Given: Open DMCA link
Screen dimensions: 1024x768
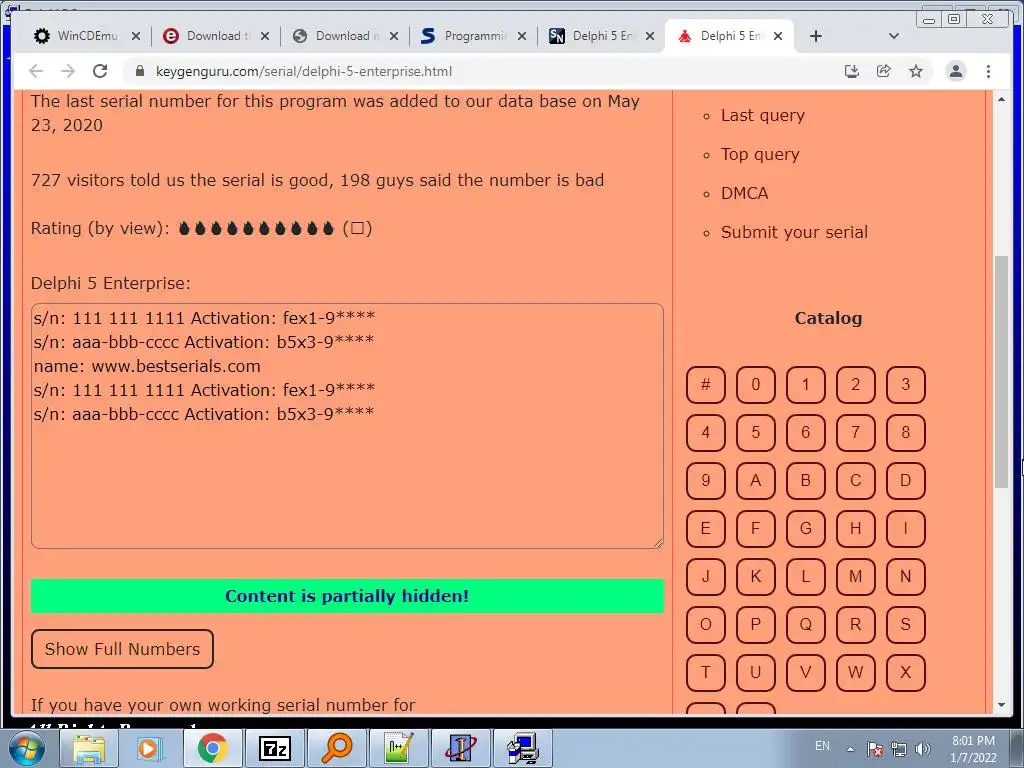Looking at the screenshot, I should click(744, 193).
